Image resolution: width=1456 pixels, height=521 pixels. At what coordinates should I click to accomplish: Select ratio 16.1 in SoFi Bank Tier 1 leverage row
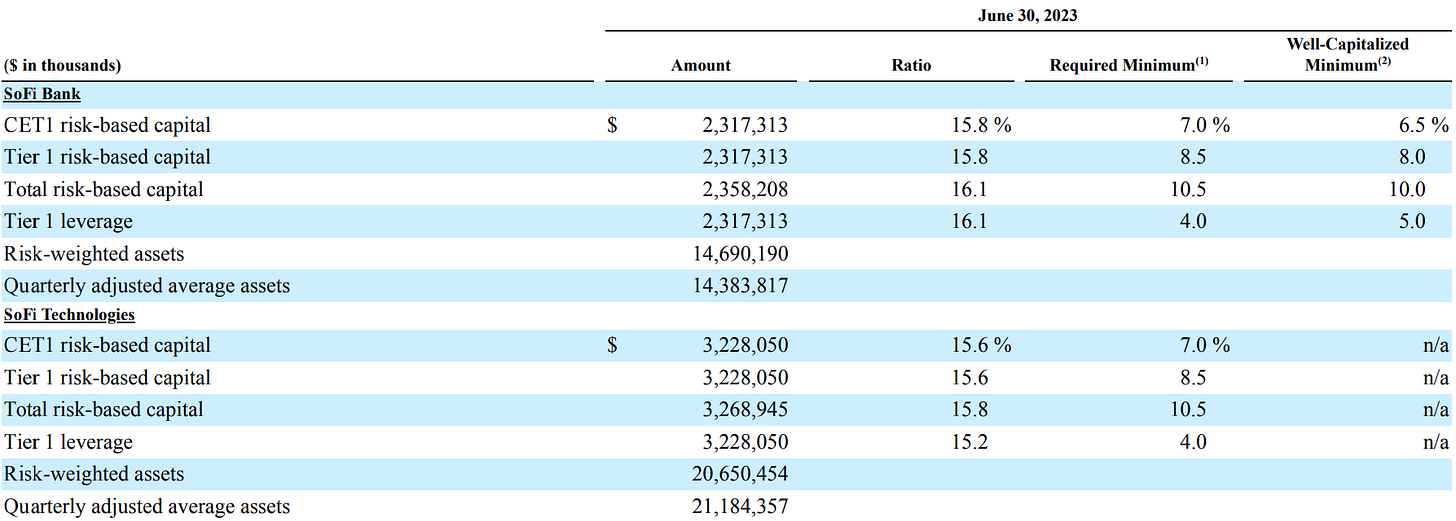click(969, 221)
